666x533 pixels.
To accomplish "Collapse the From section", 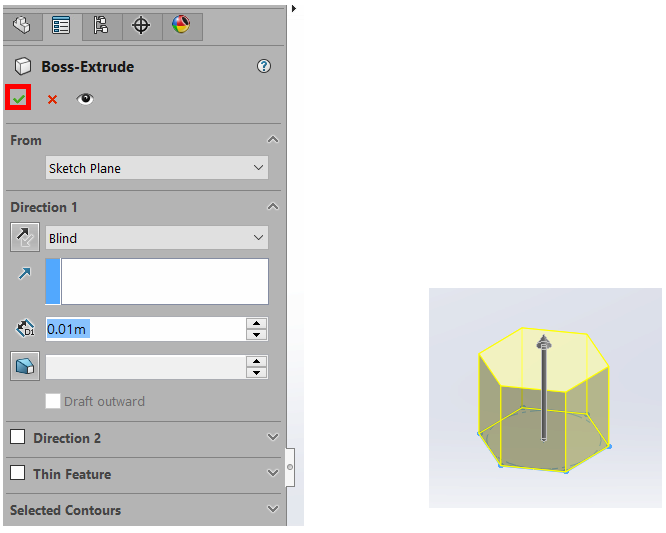I will (x=273, y=140).
